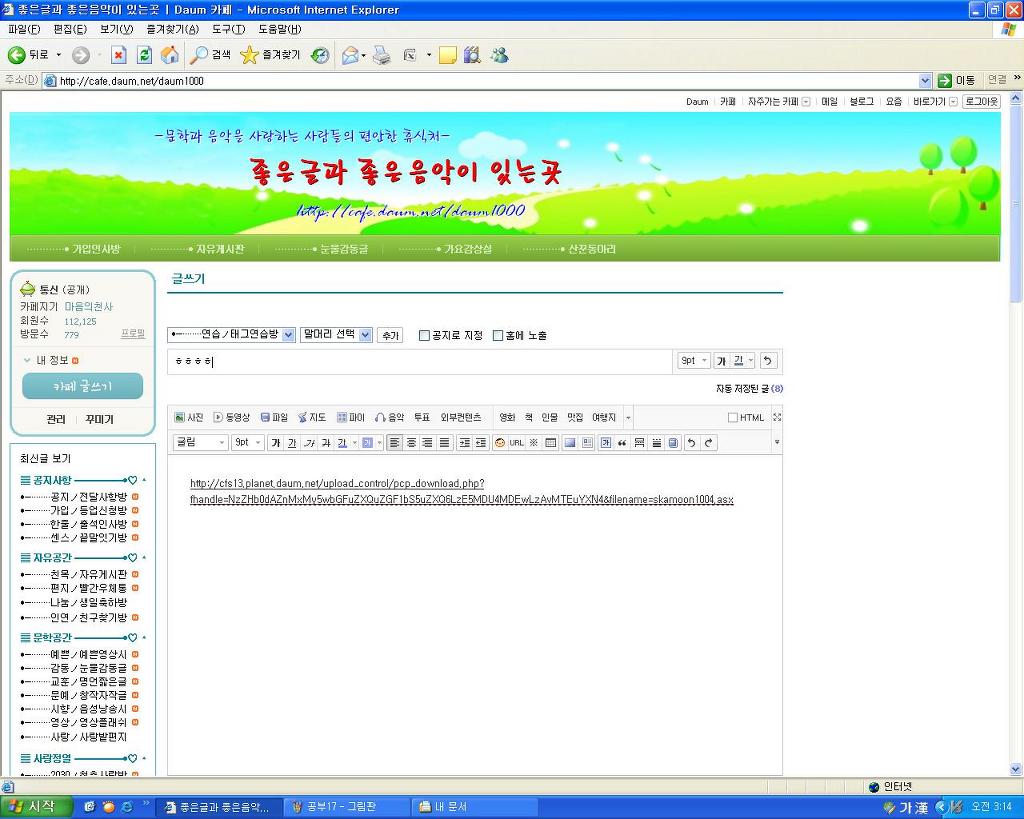Open 말머리 선택 dropdown
1024x819 pixels.
pos(336,334)
